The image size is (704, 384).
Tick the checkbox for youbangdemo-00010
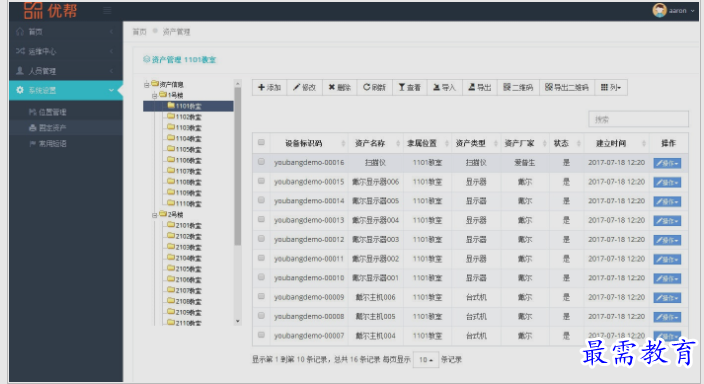[x=261, y=277]
